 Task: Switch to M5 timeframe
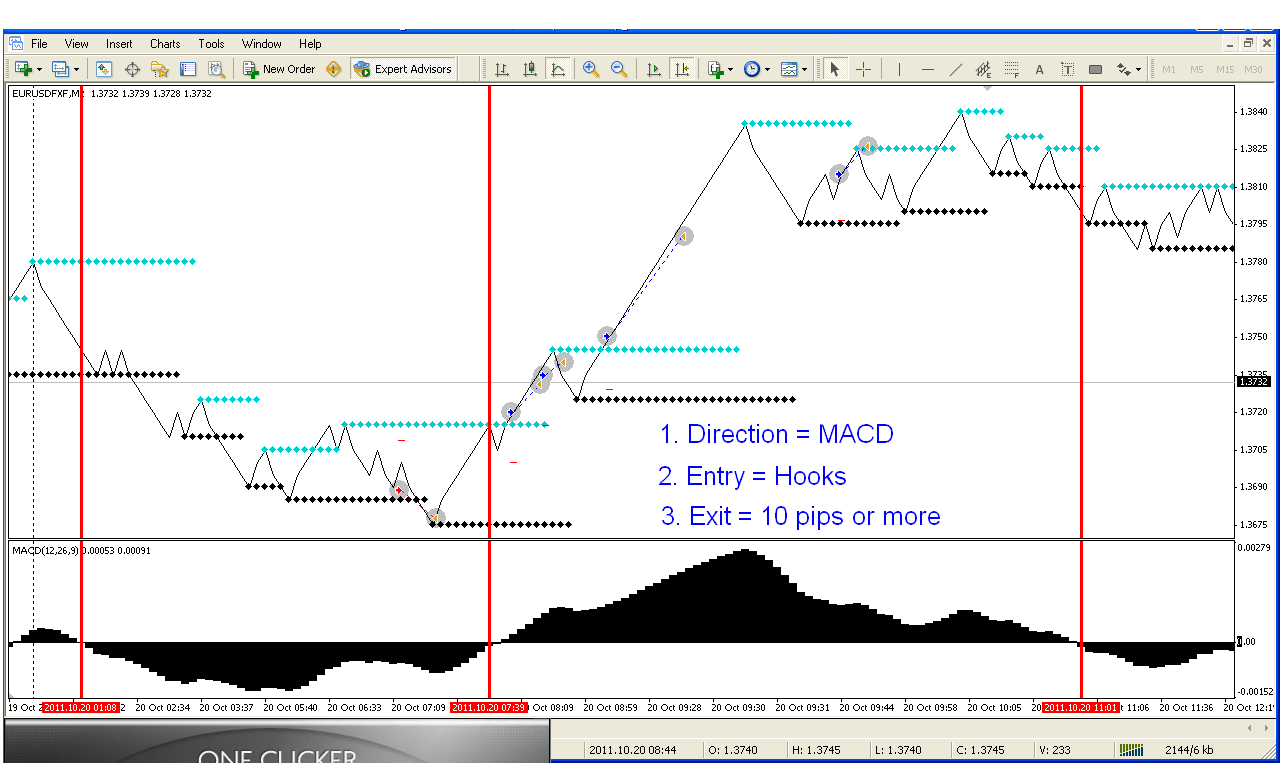tap(1197, 69)
